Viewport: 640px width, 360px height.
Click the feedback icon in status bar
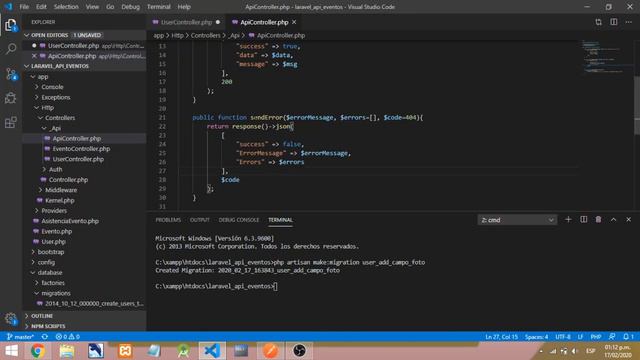coord(612,337)
